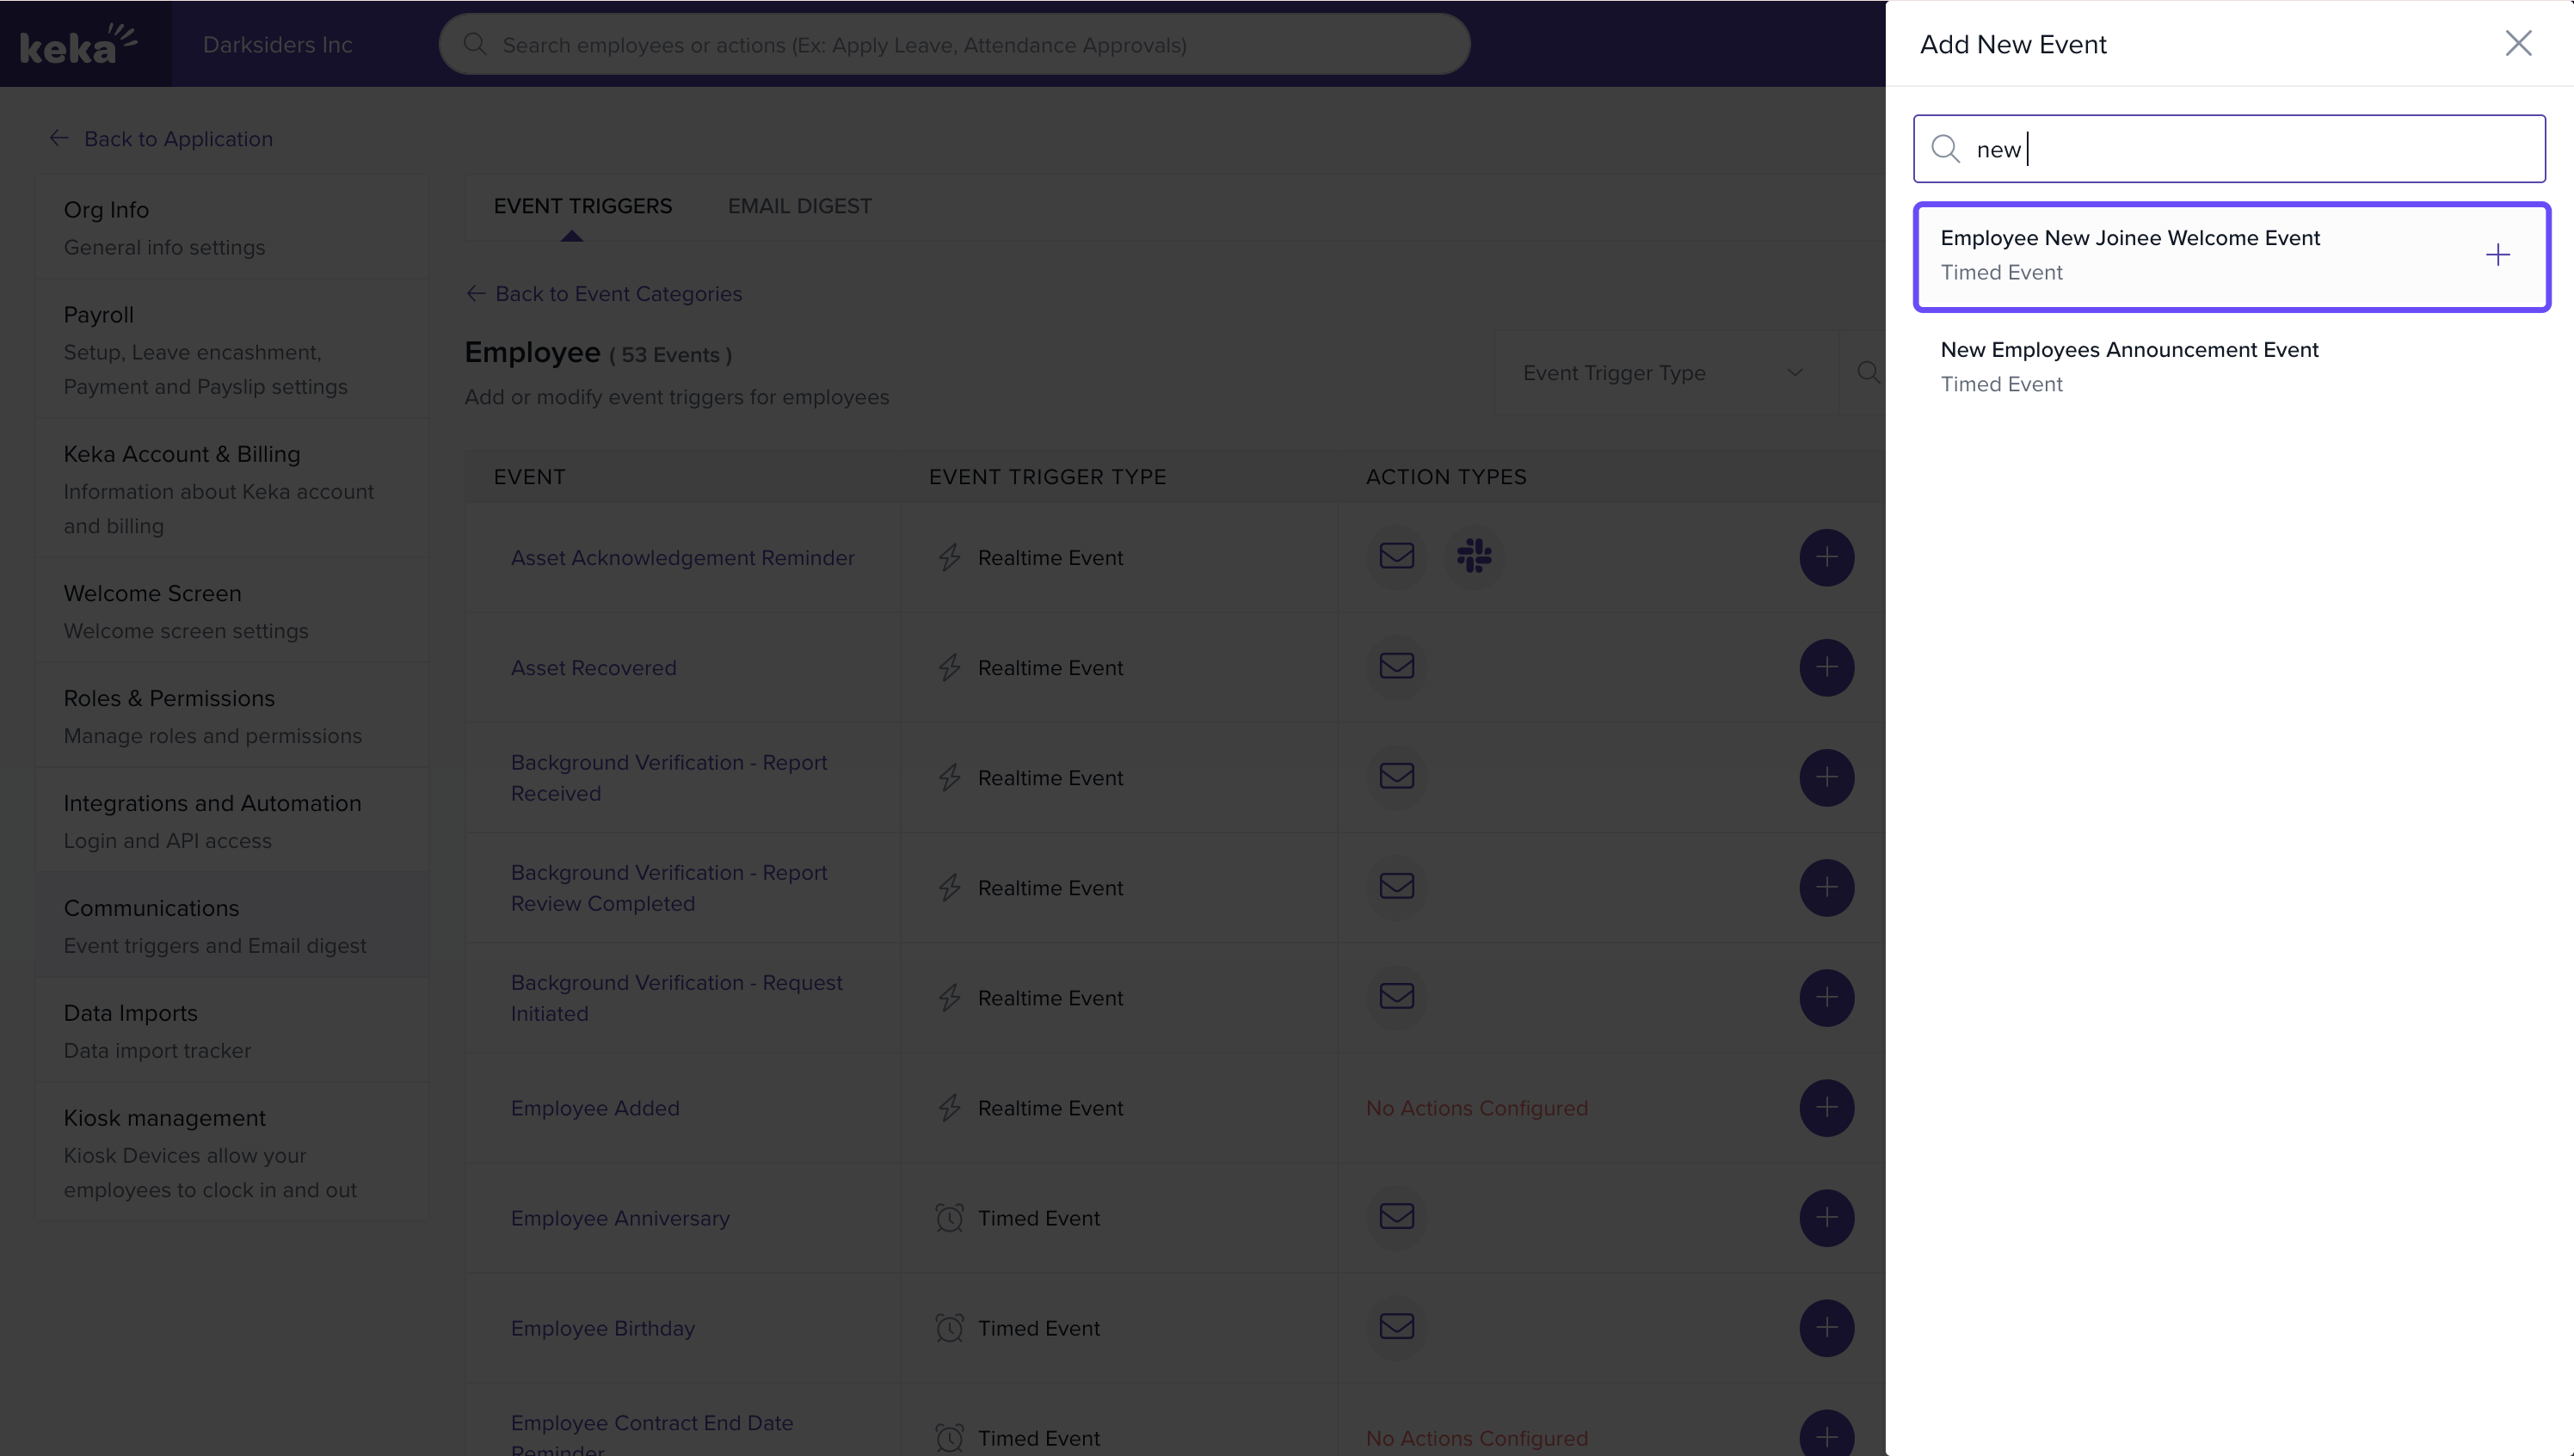Close the Add New Event panel
Viewport: 2574px width, 1456px height.
pos(2517,43)
